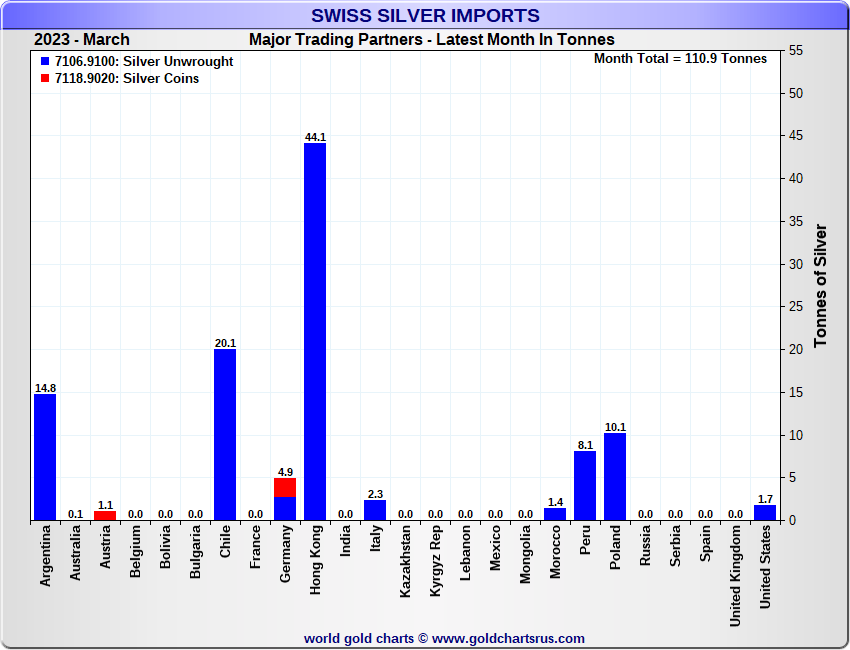
Task: Click the Mongolia axis label
Action: point(525,554)
